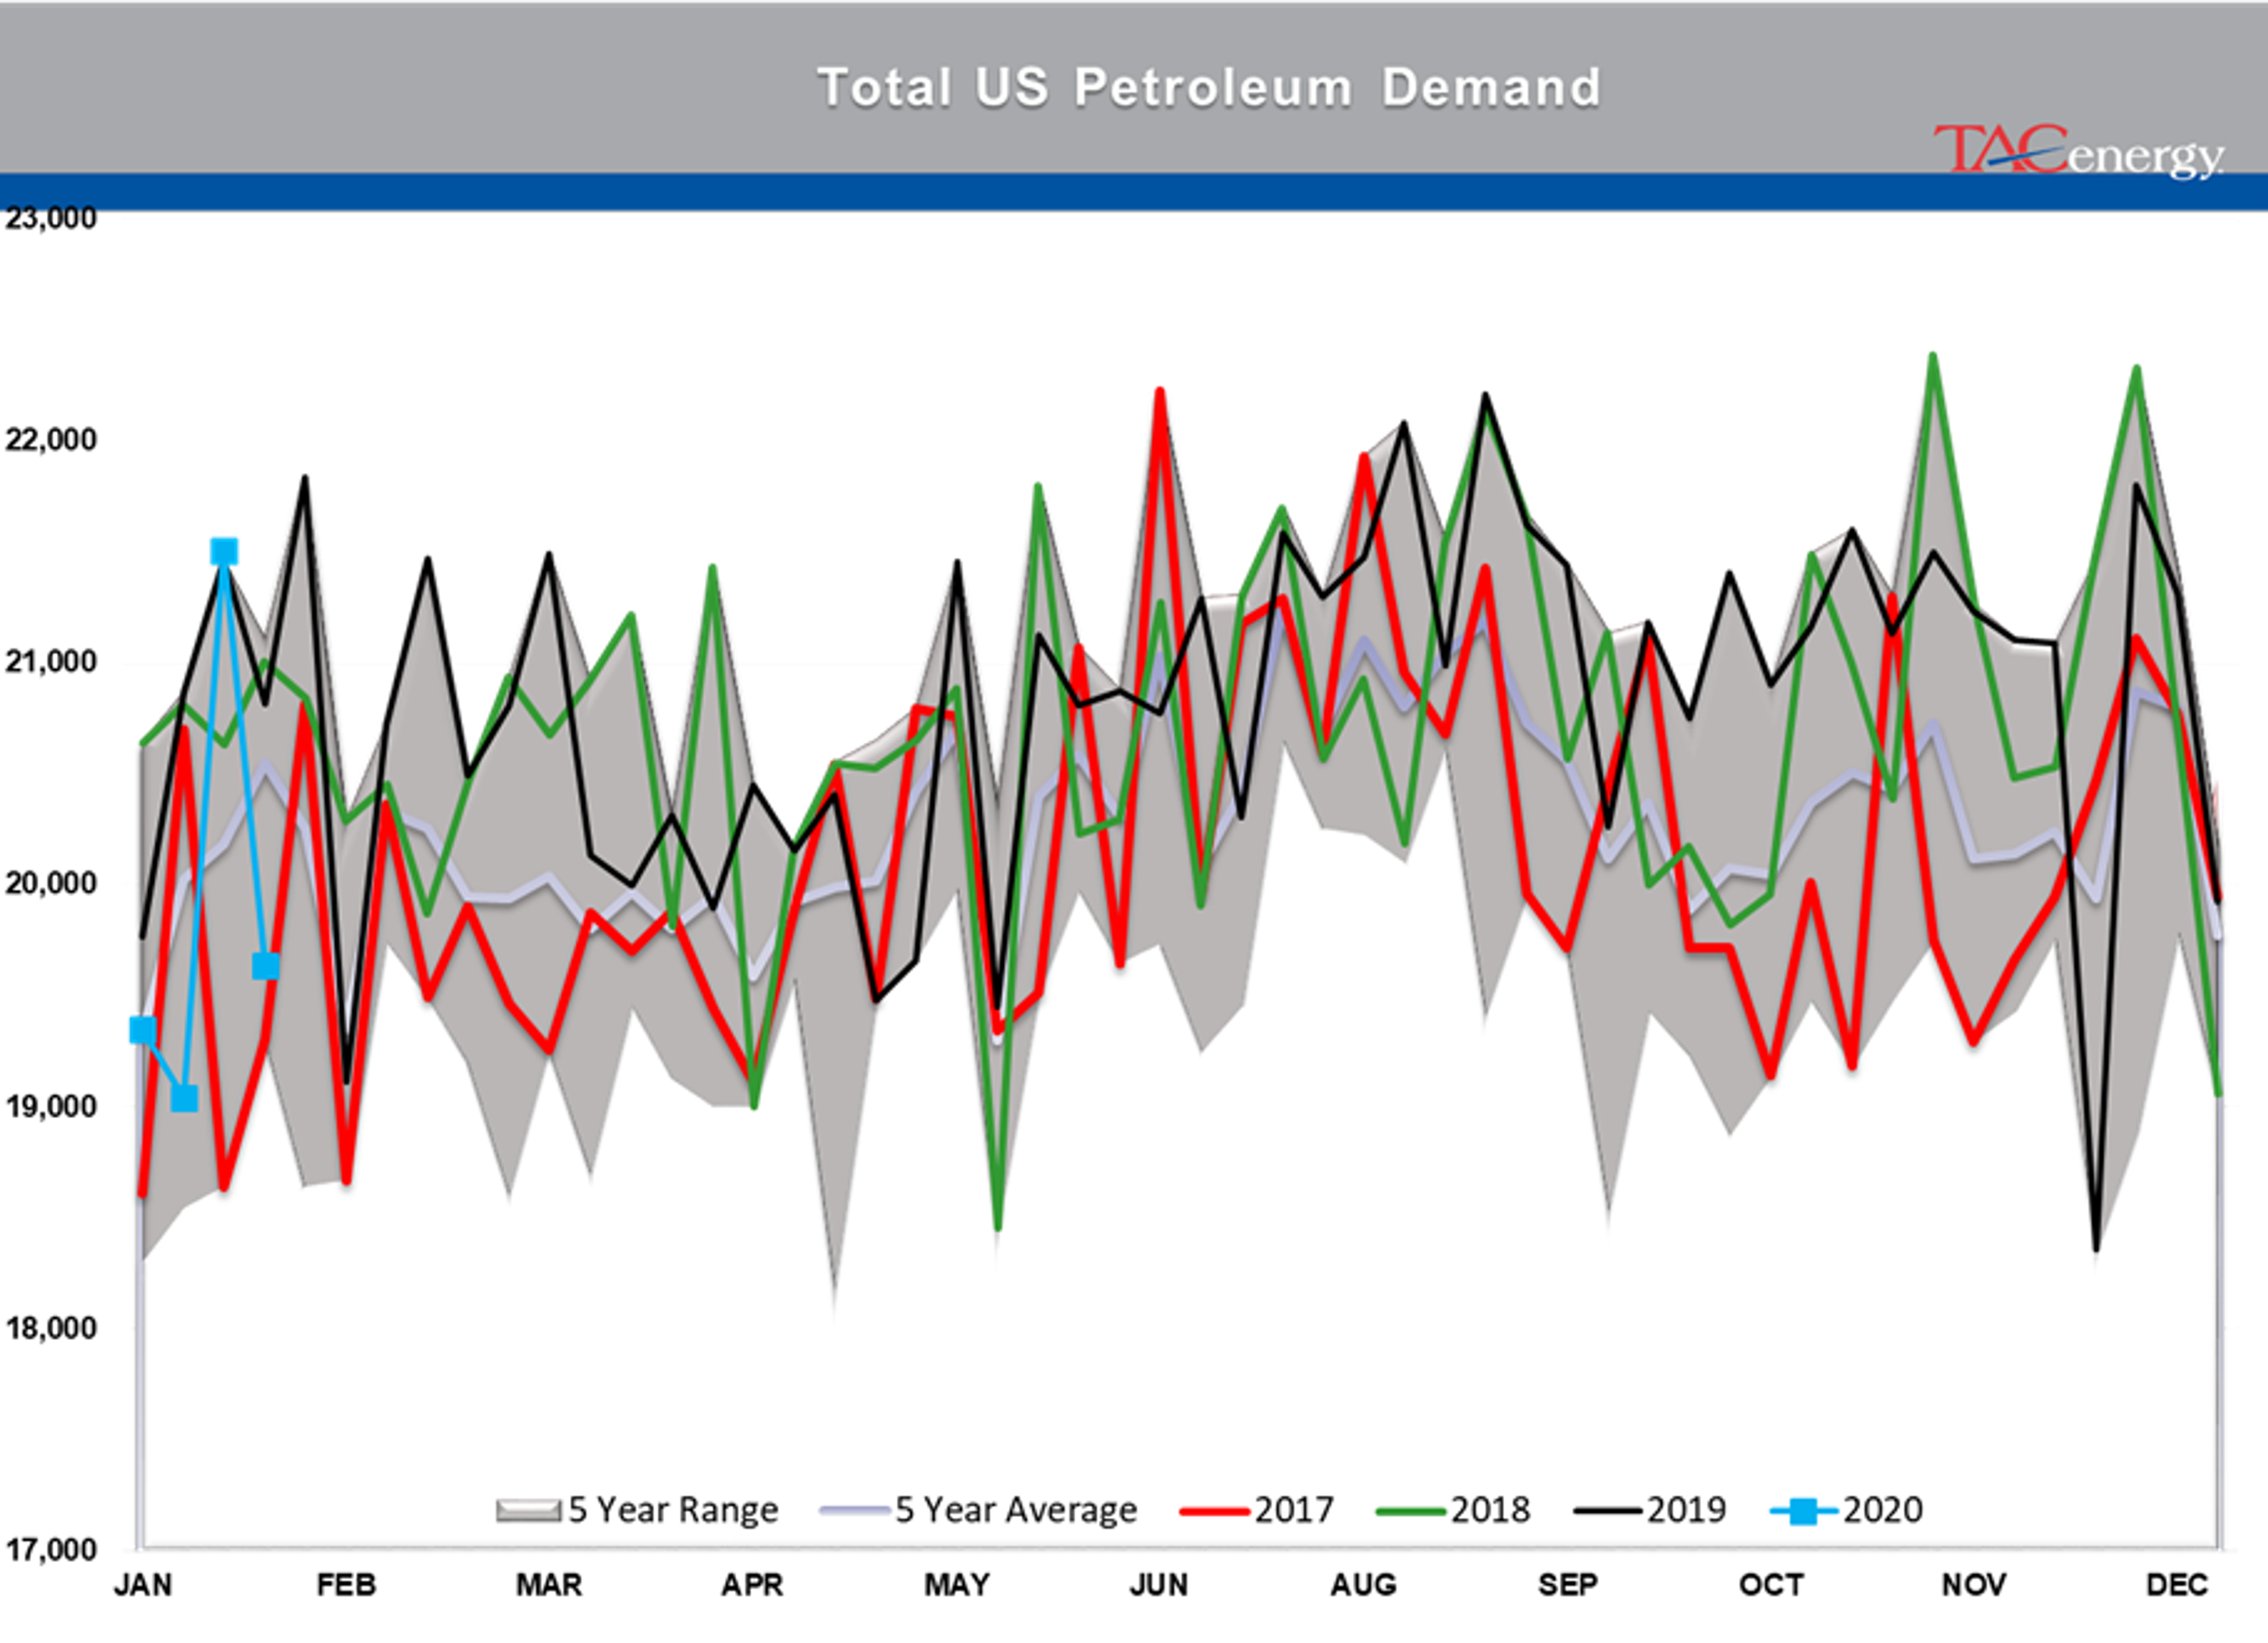Click the NOV x-axis label
Image resolution: width=2268 pixels, height=1643 pixels.
1974,1585
